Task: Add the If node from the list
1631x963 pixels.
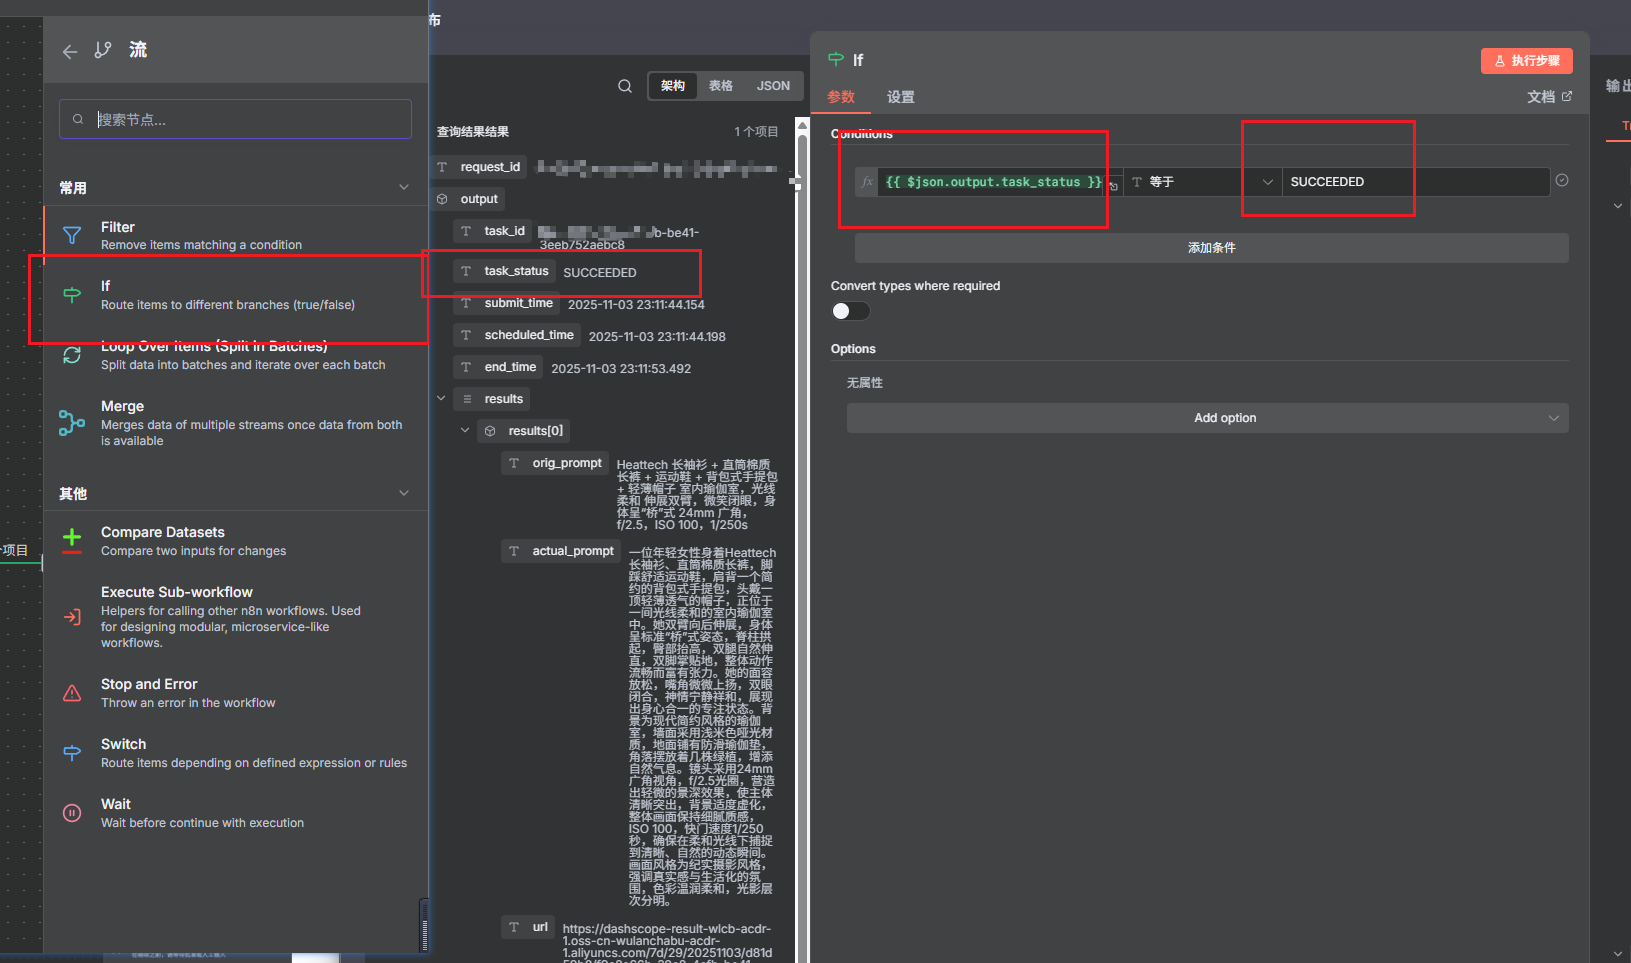Action: 236,295
